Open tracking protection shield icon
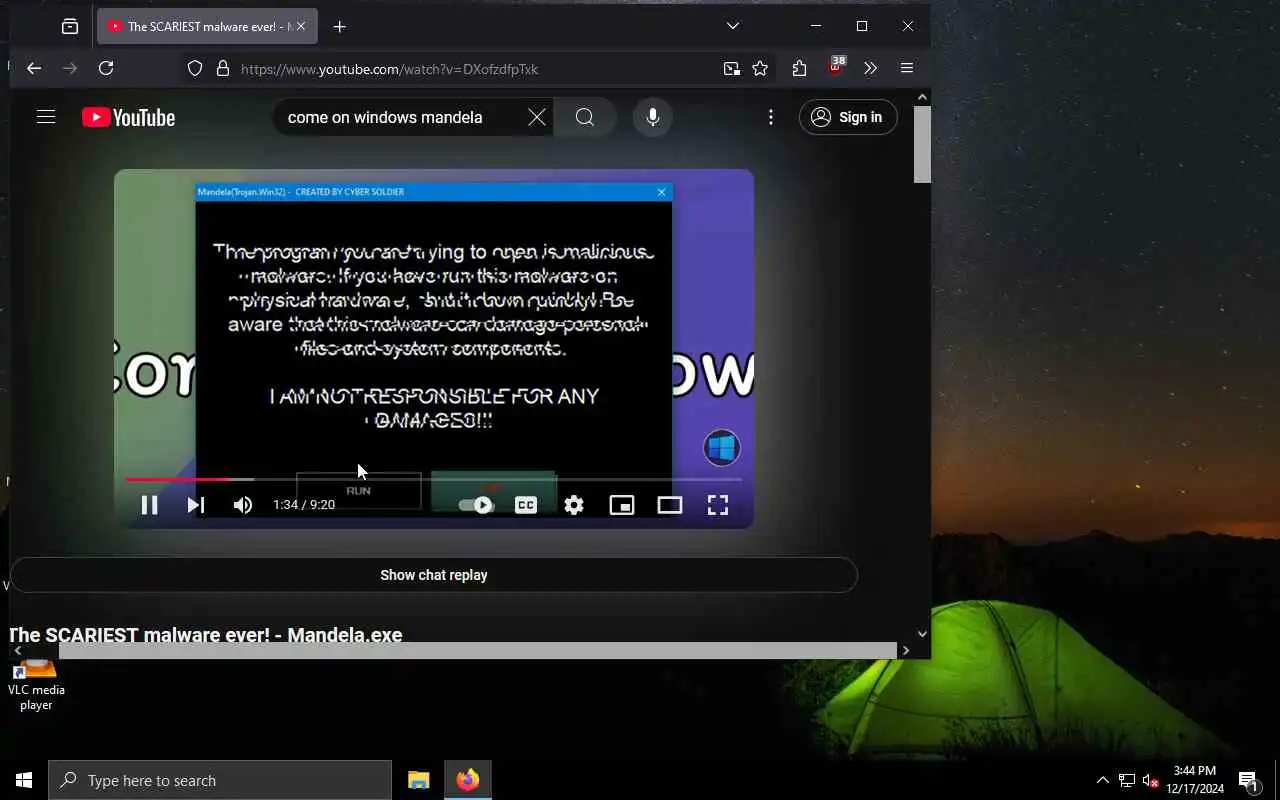1280x800 pixels. (x=195, y=69)
